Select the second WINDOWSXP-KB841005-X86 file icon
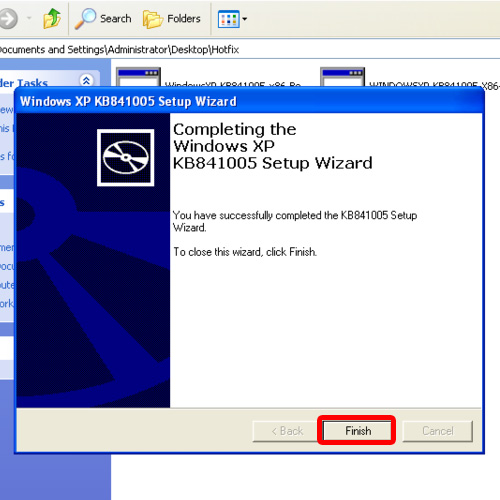The width and height of the screenshot is (500, 500). tap(342, 77)
